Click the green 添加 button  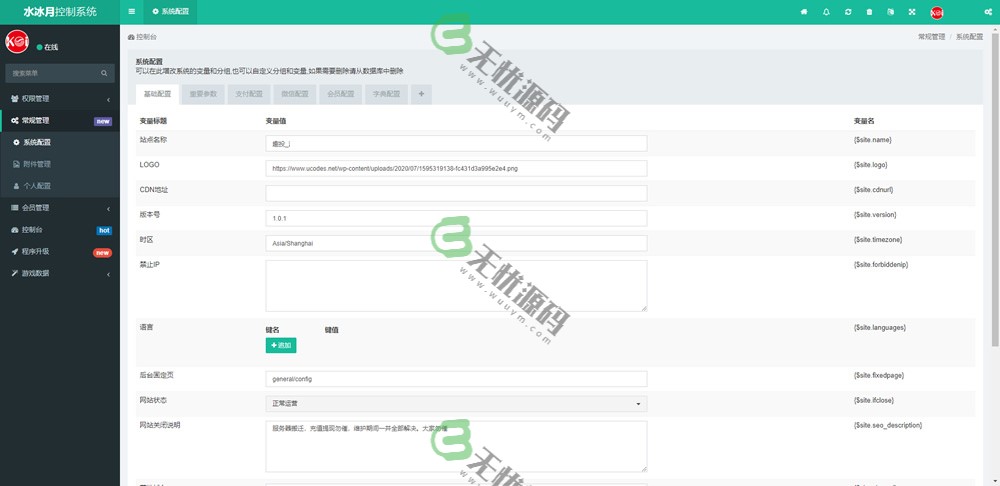(x=281, y=345)
